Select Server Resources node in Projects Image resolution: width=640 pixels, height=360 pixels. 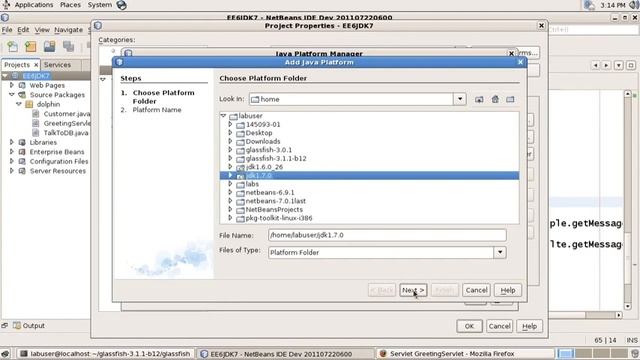click(x=58, y=171)
